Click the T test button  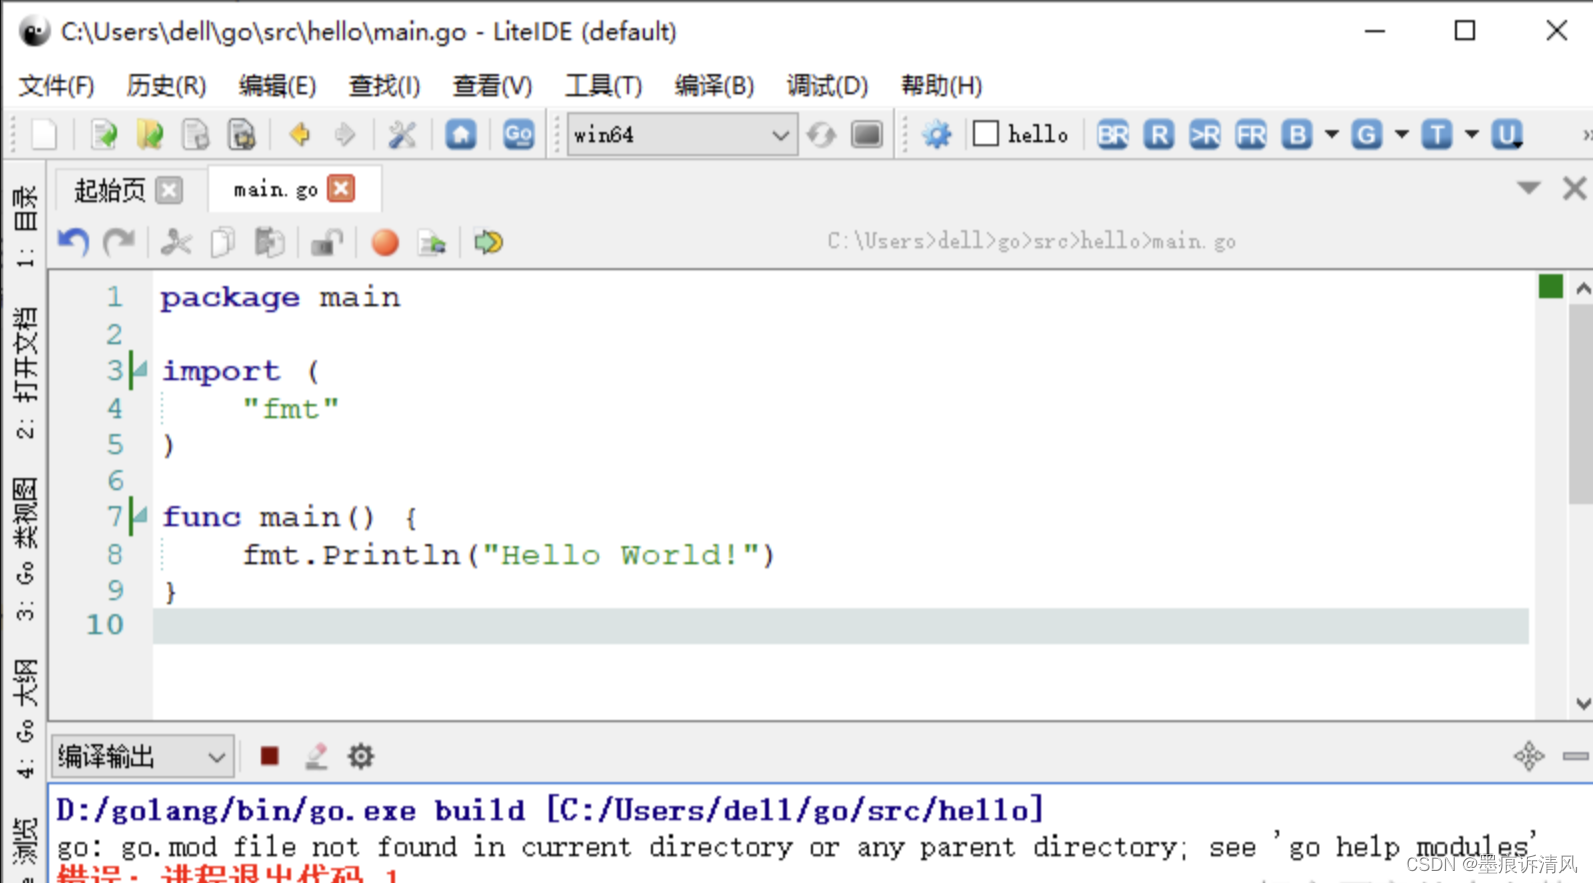(x=1437, y=134)
